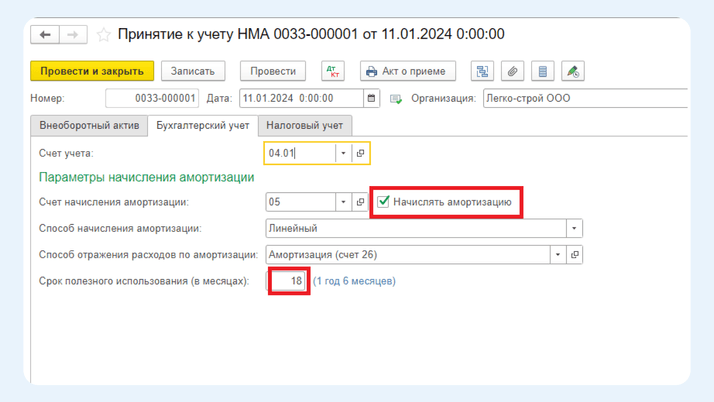Go back with the left arrow button
This screenshot has width=714, height=402.
coord(45,35)
